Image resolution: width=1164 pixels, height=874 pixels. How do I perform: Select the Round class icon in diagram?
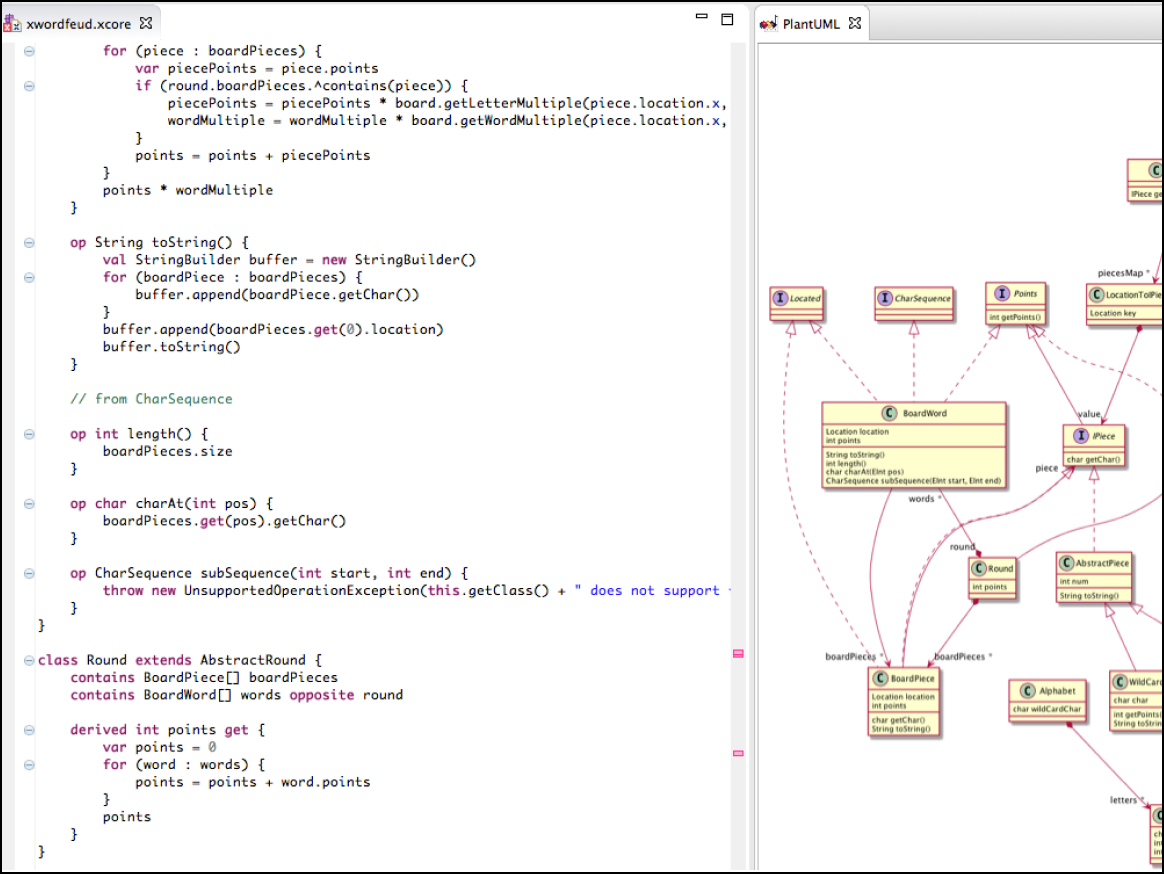point(978,568)
